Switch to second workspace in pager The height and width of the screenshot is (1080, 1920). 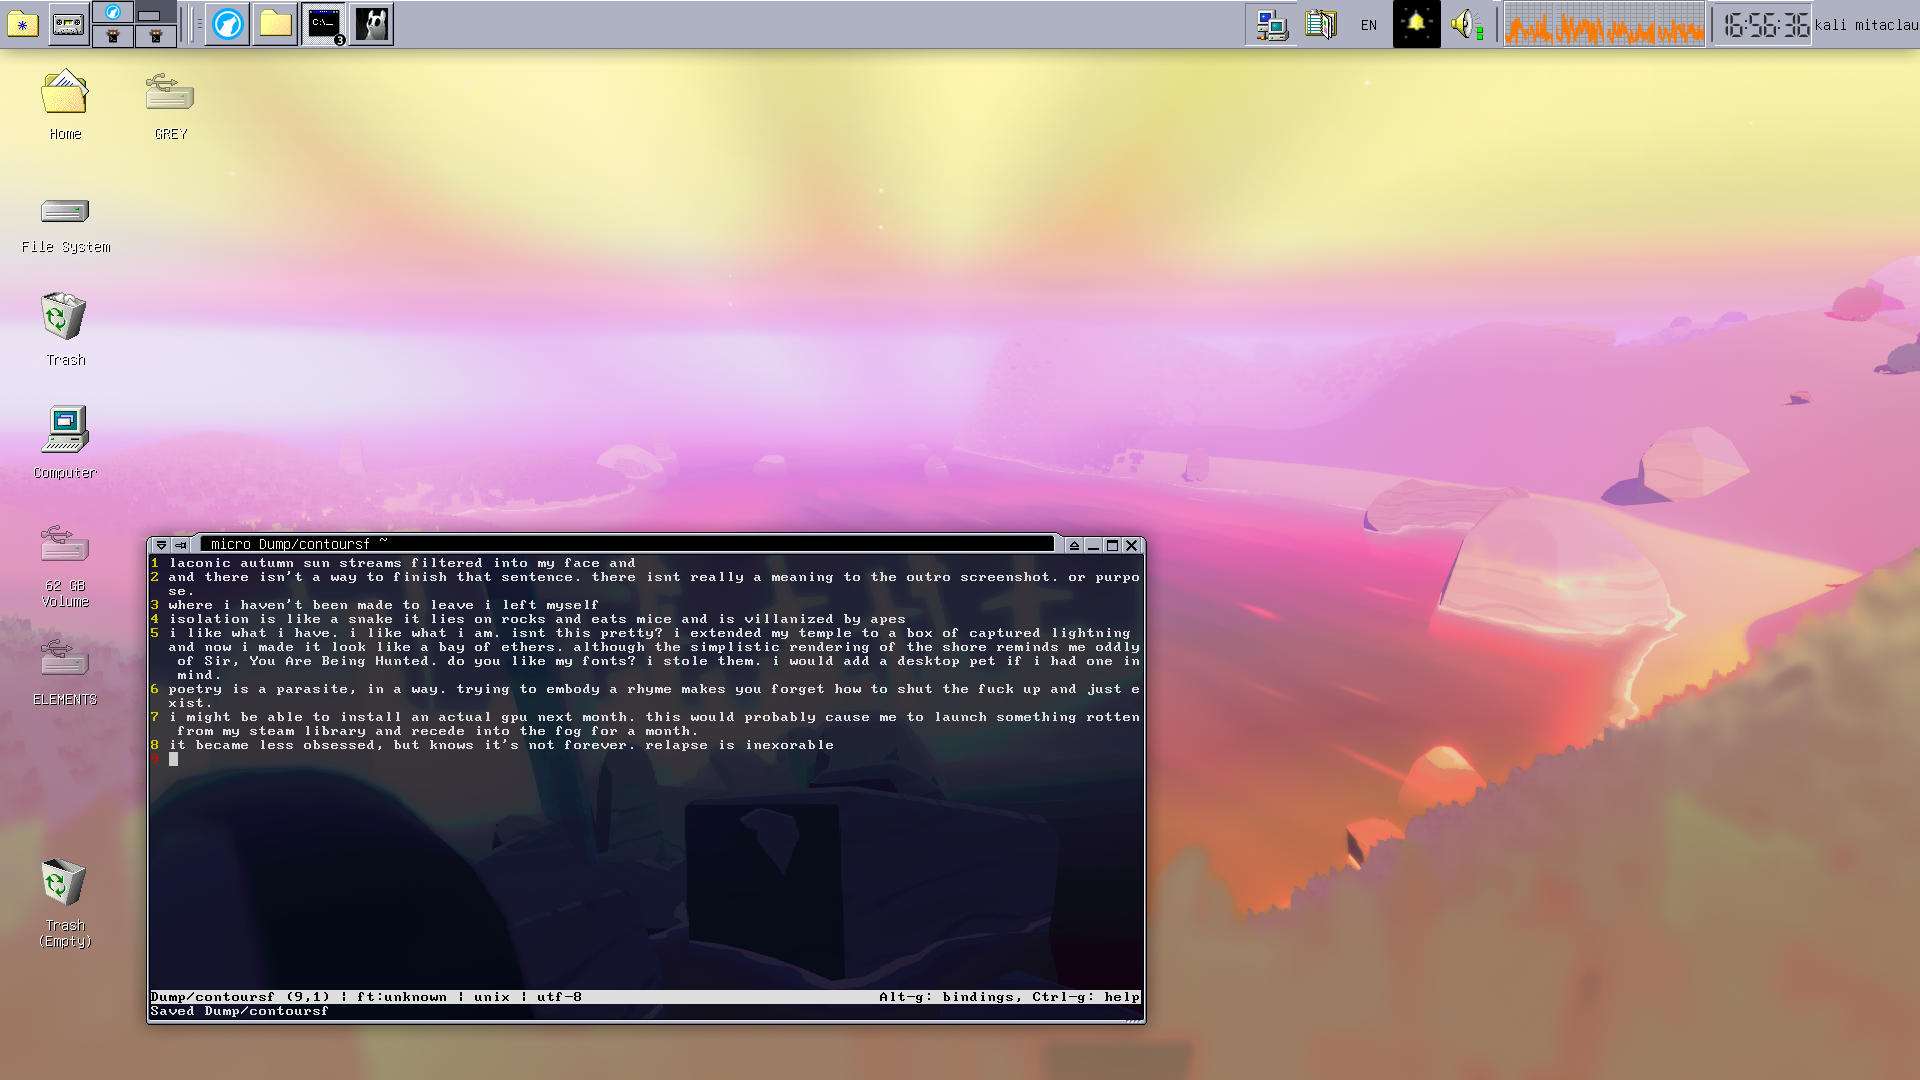pos(156,12)
